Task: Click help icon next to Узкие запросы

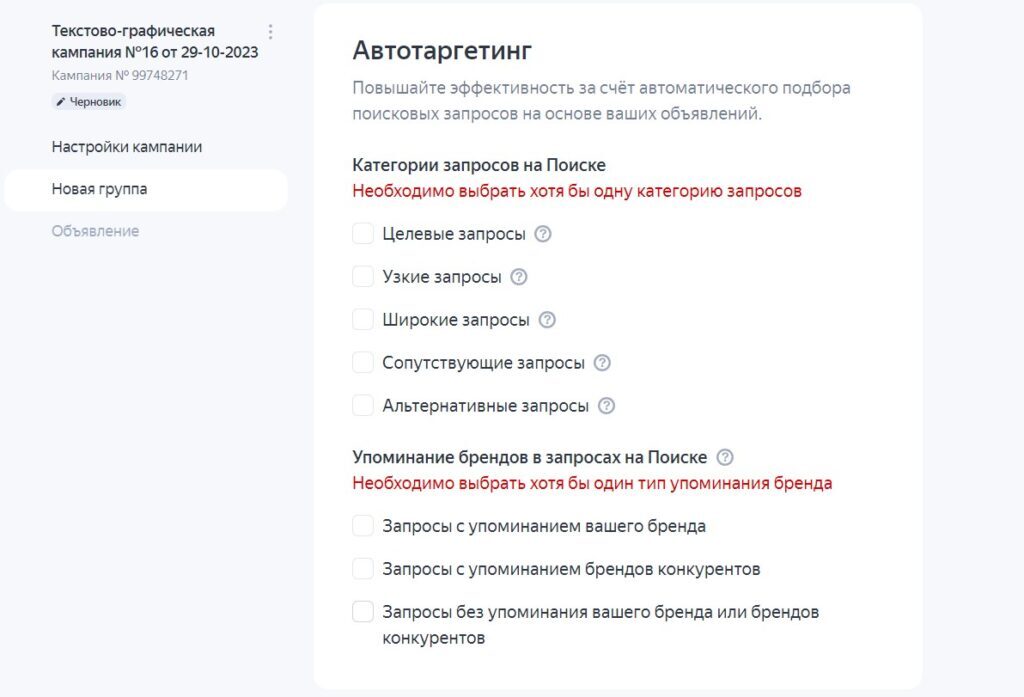Action: [519, 277]
